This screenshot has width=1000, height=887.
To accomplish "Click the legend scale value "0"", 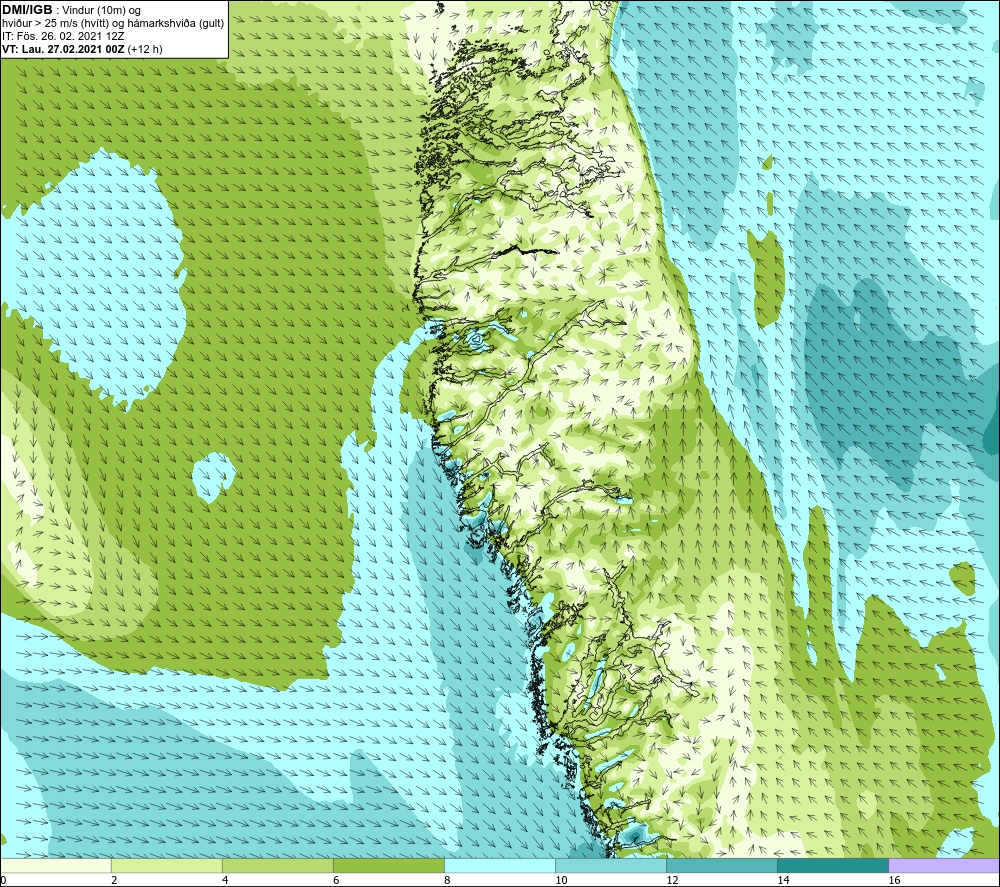I will tap(3, 880).
